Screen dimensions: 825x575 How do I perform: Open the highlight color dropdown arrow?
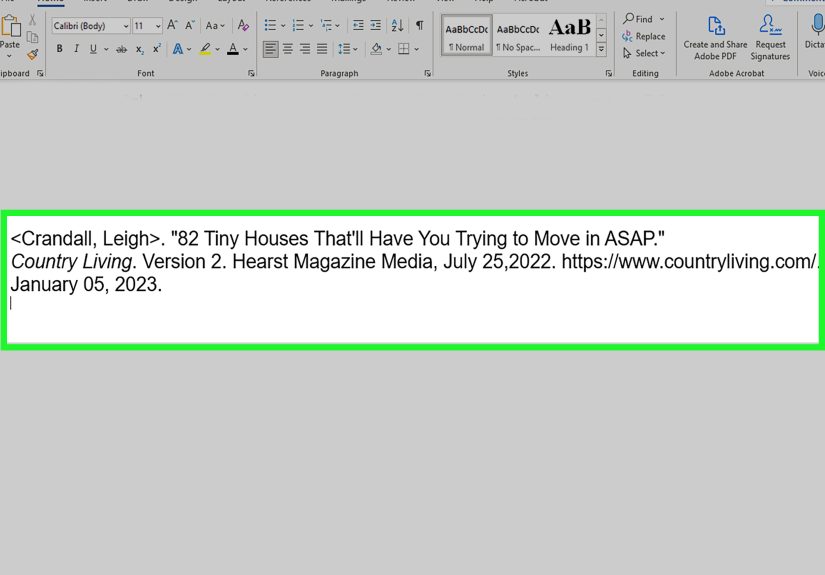click(x=217, y=49)
